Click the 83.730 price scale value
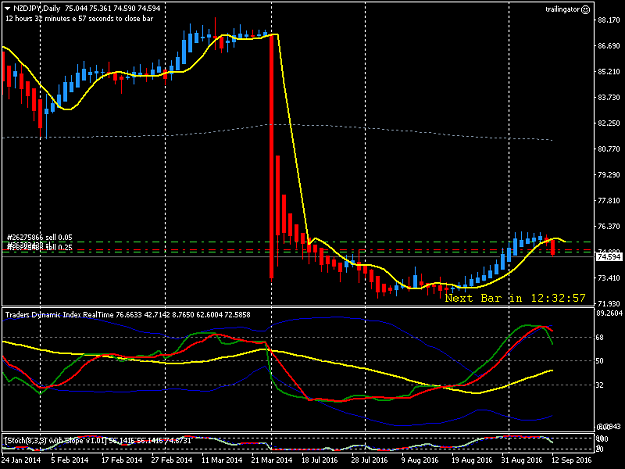The image size is (625, 469). coord(609,97)
